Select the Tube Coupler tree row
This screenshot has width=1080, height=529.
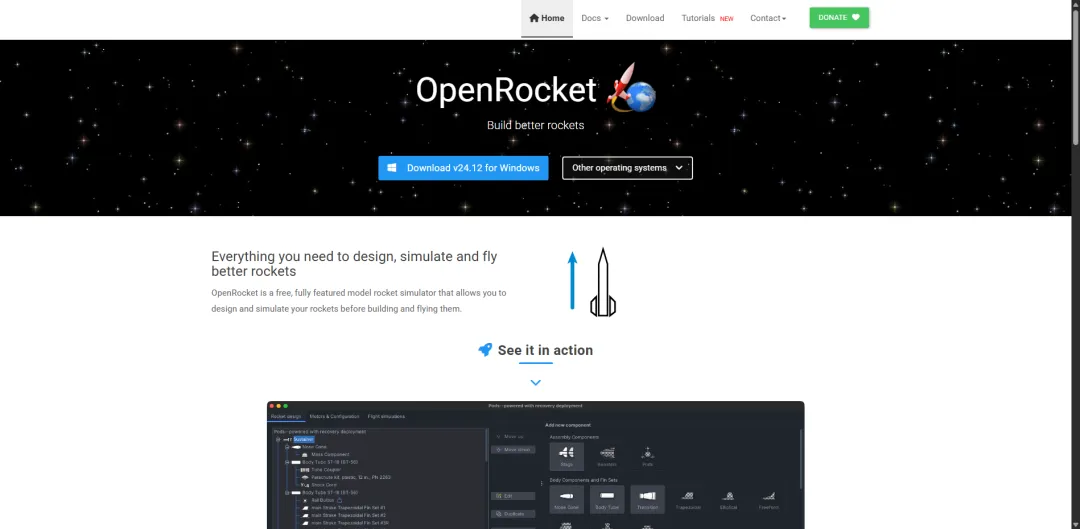click(x=326, y=470)
